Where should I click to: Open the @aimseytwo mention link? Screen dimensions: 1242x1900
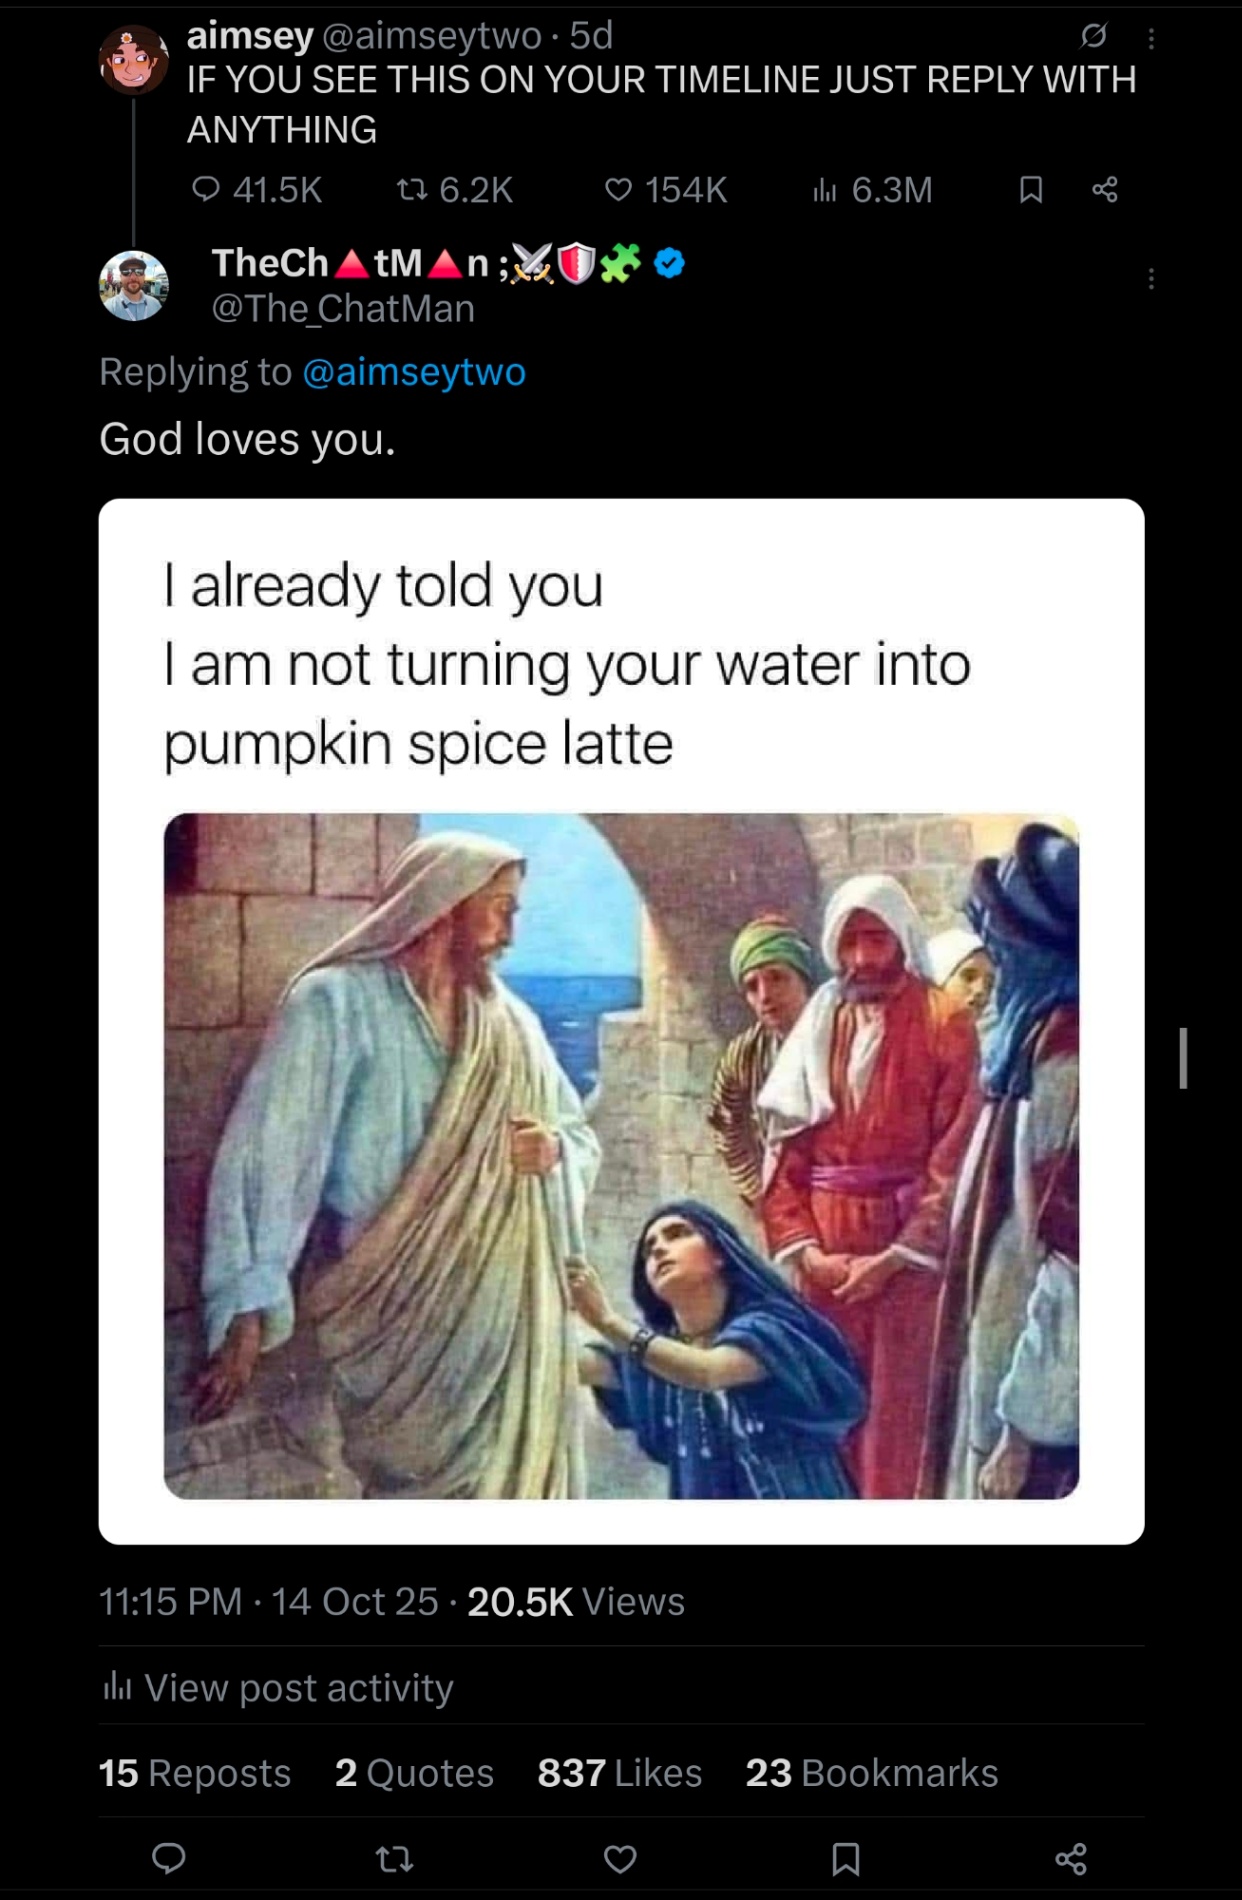pyautogui.click(x=413, y=372)
